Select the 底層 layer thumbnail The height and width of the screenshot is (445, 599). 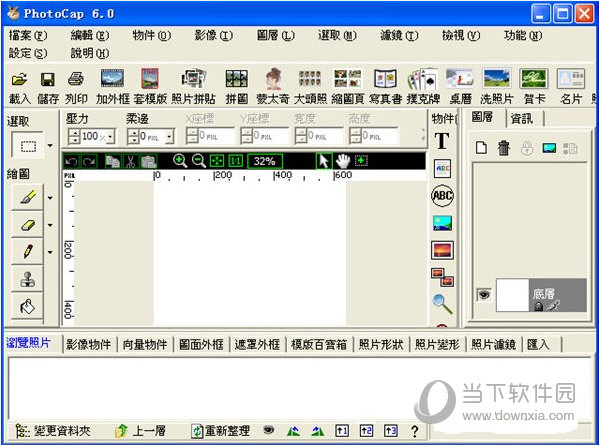point(512,295)
